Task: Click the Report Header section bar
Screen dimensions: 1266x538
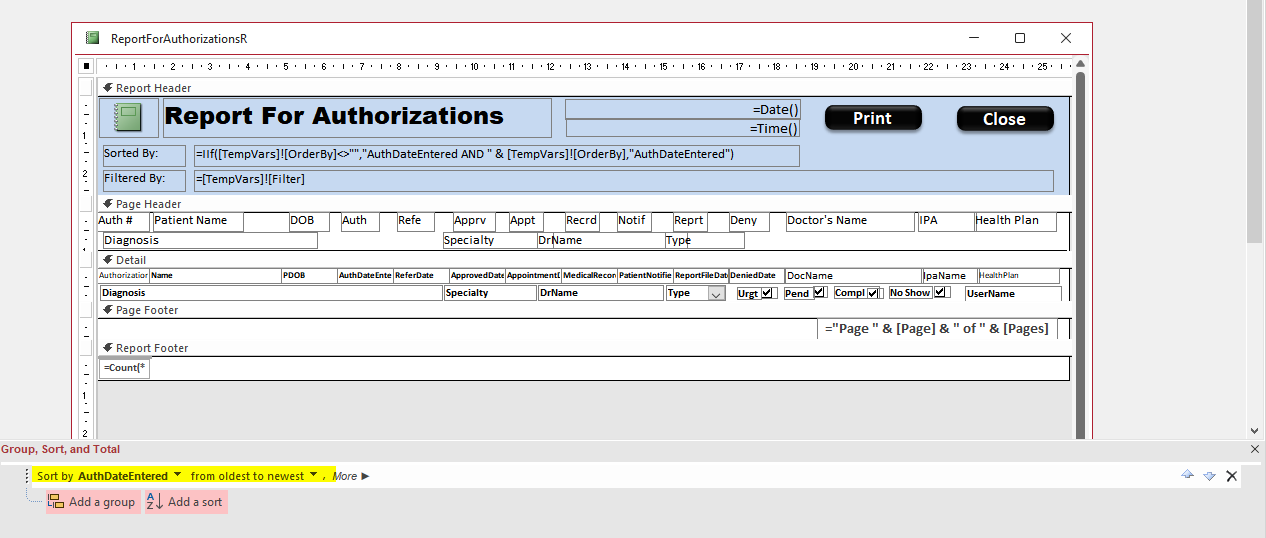Action: [x=584, y=88]
